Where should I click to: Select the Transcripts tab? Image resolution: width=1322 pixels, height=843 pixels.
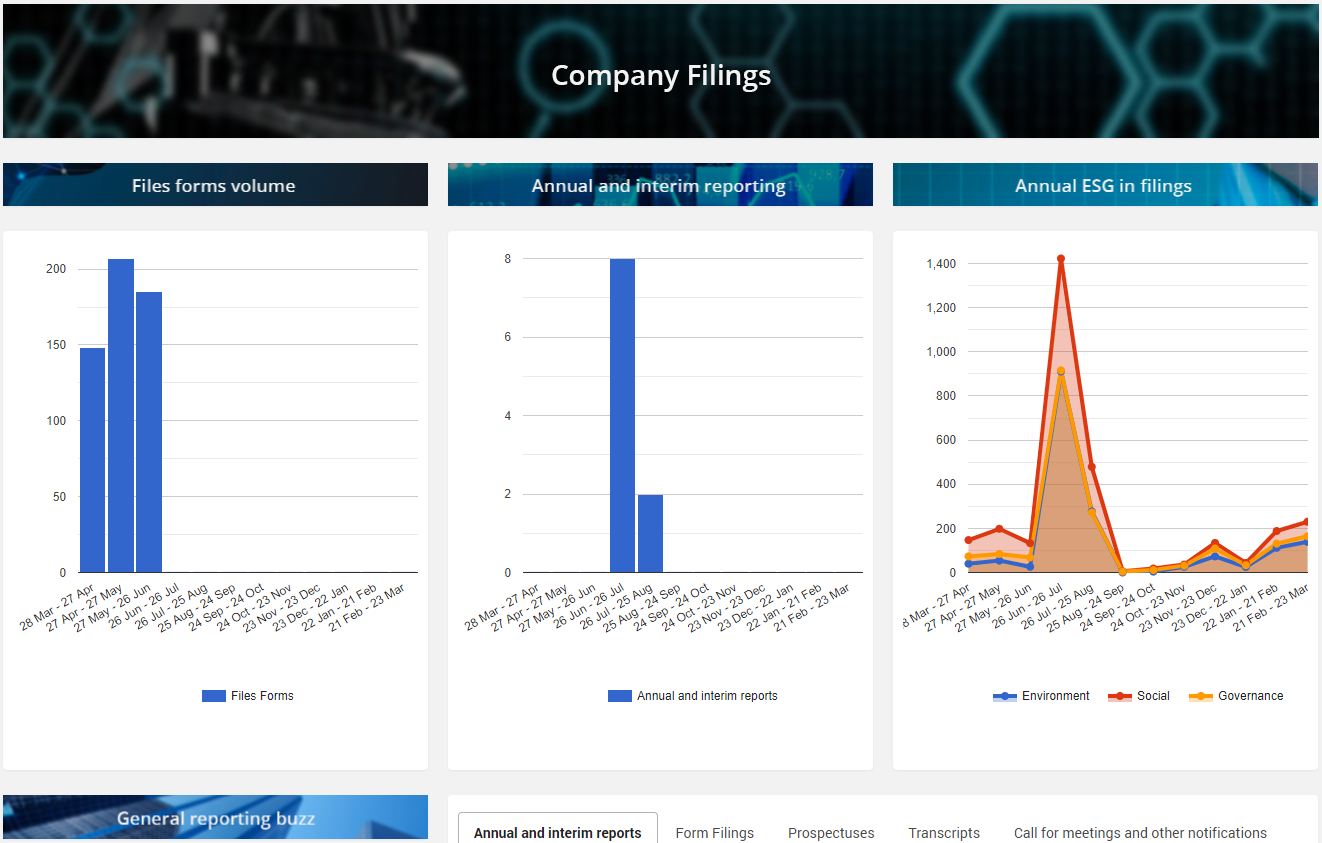pos(944,832)
